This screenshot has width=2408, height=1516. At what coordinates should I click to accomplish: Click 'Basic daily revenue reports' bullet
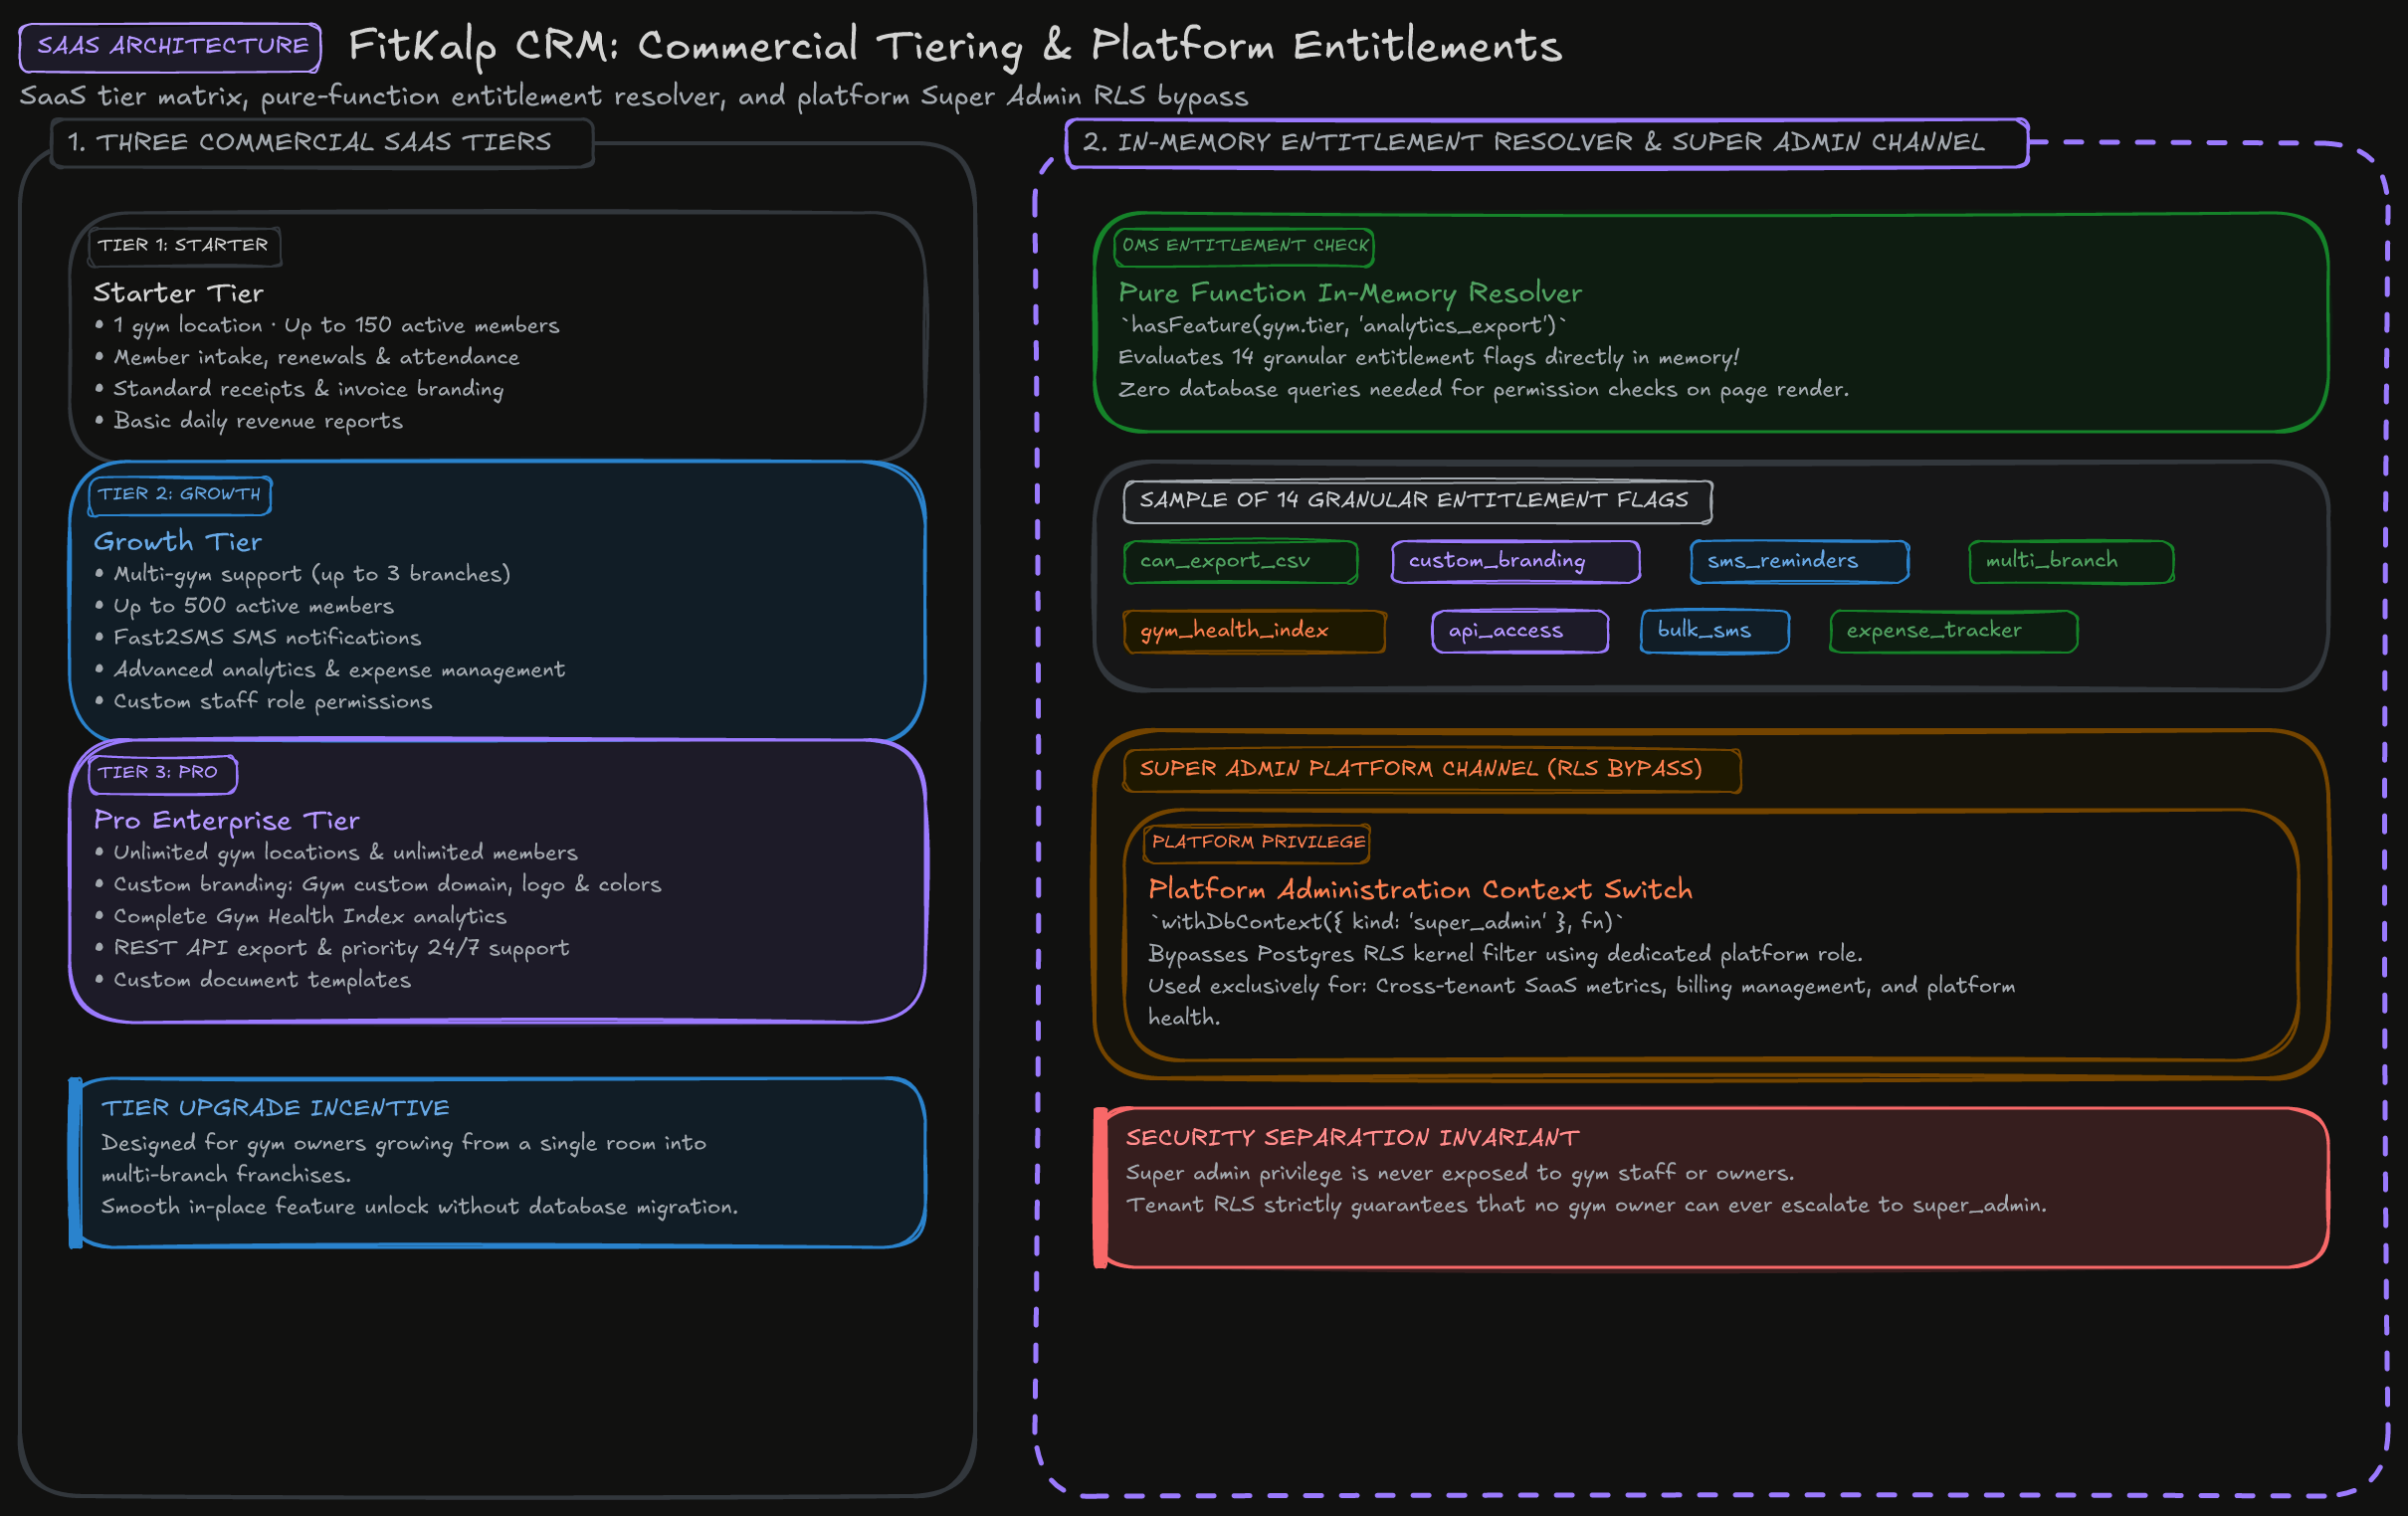[x=249, y=422]
